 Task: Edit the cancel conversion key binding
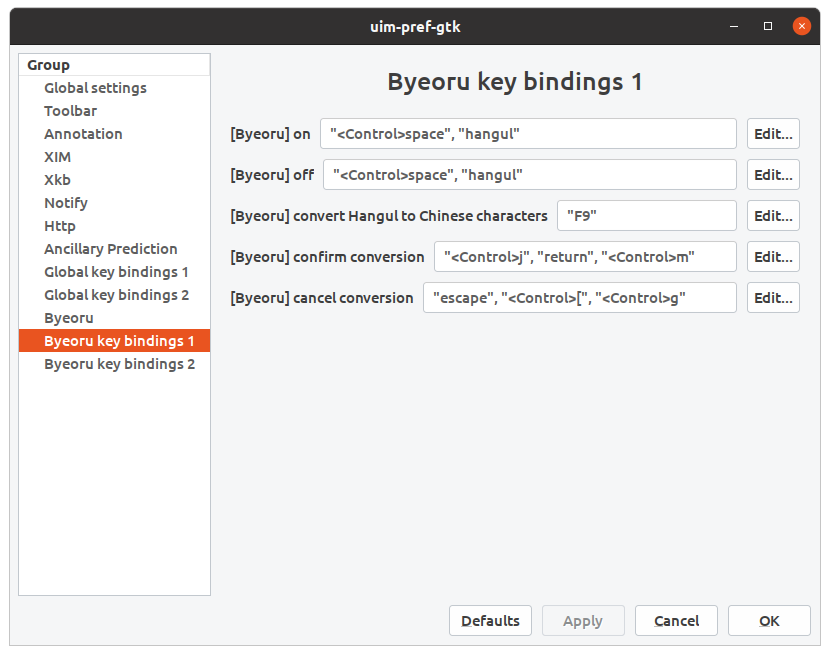(x=773, y=298)
